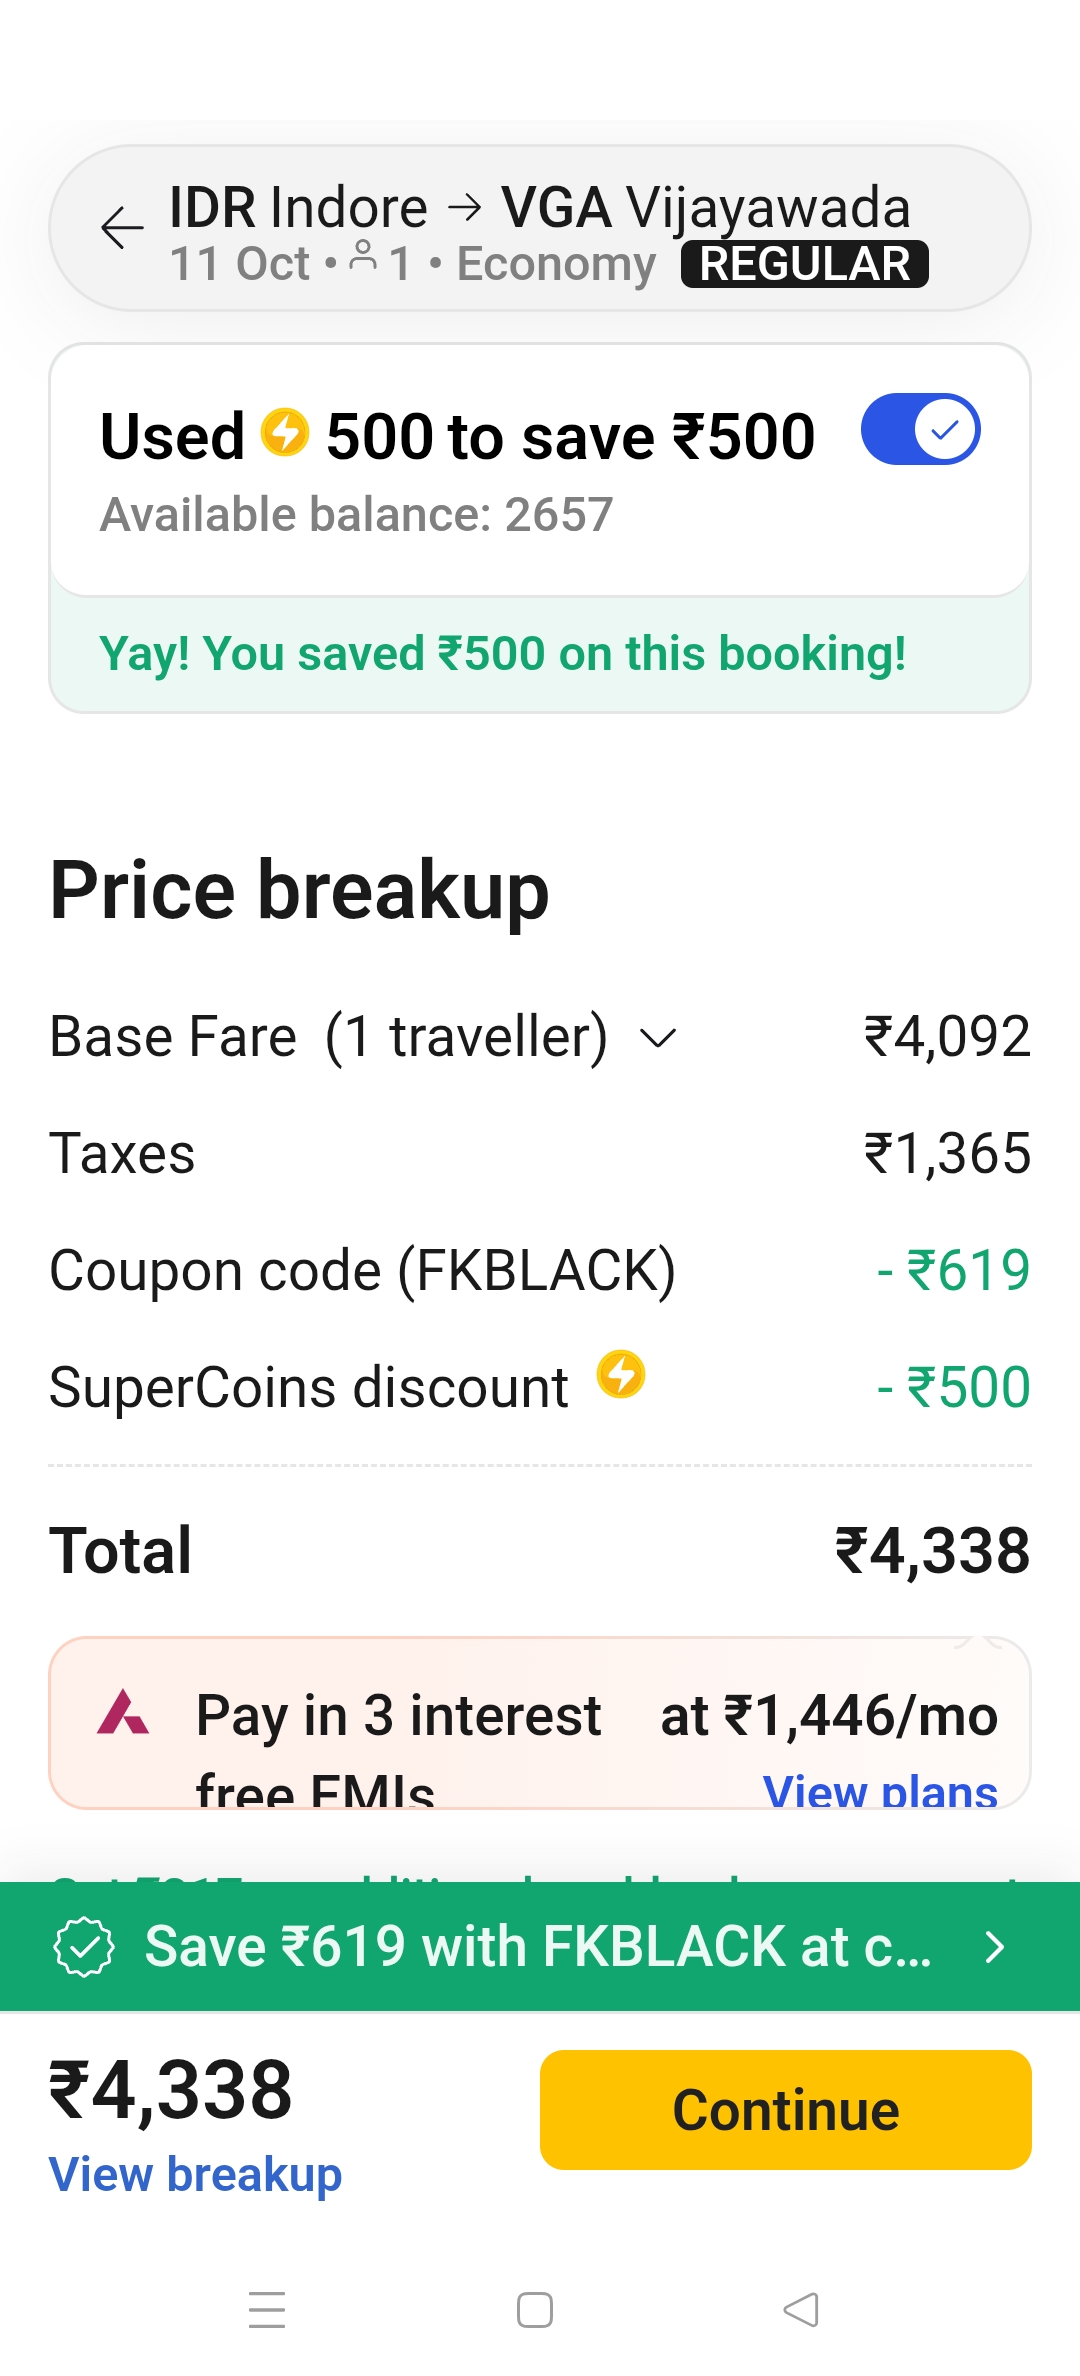
Task: Tap SuperCoin icon next to SuperCoins discount
Action: coord(621,1374)
